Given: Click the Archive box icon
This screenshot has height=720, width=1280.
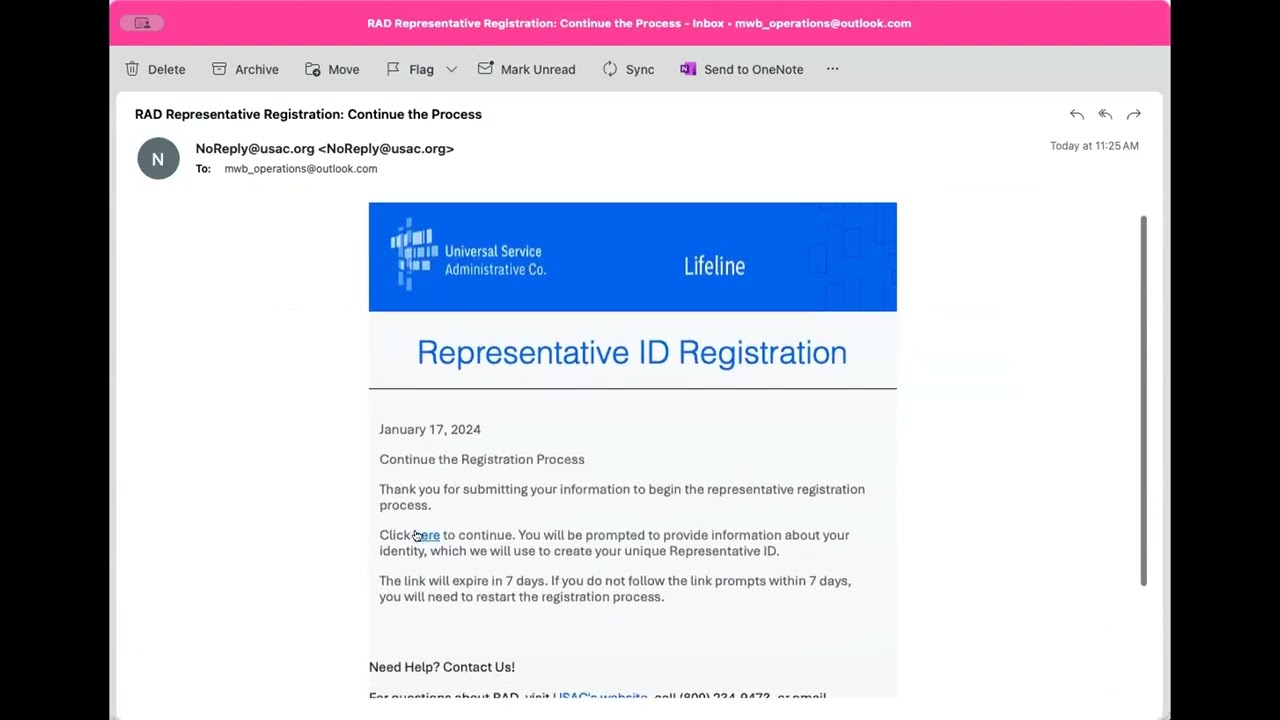Looking at the screenshot, I should tap(219, 69).
